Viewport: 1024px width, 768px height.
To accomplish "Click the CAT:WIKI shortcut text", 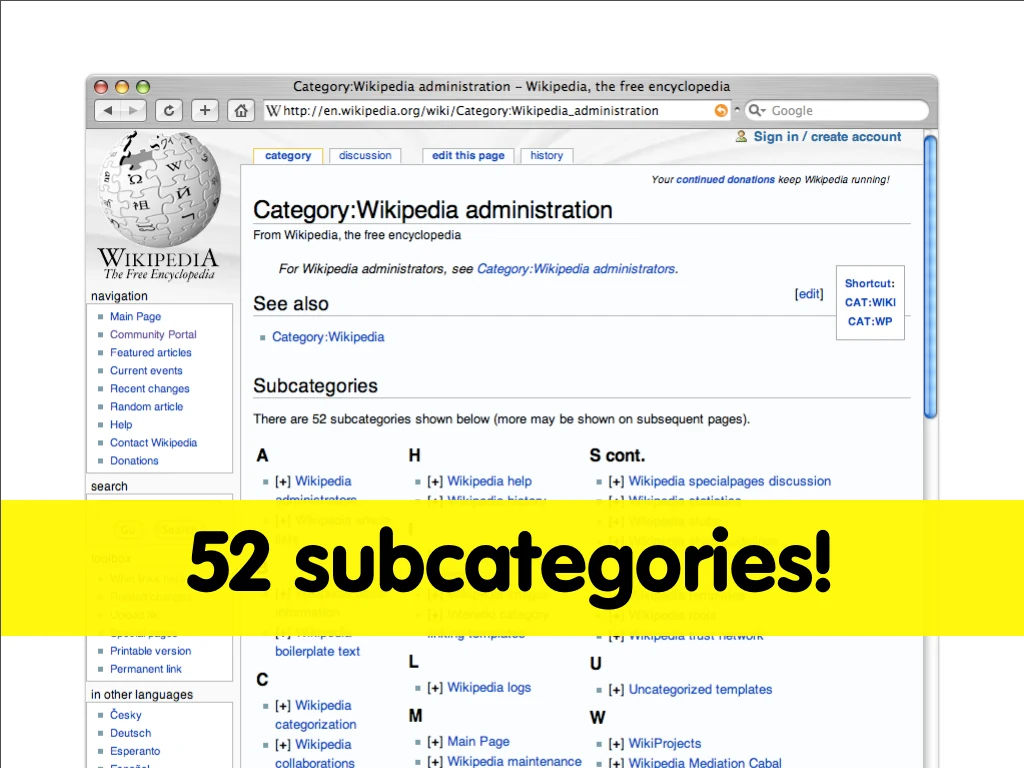I will click(x=871, y=302).
